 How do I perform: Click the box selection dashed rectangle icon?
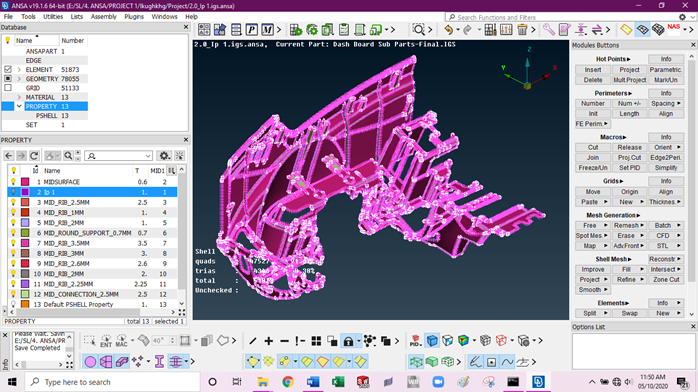(x=89, y=341)
